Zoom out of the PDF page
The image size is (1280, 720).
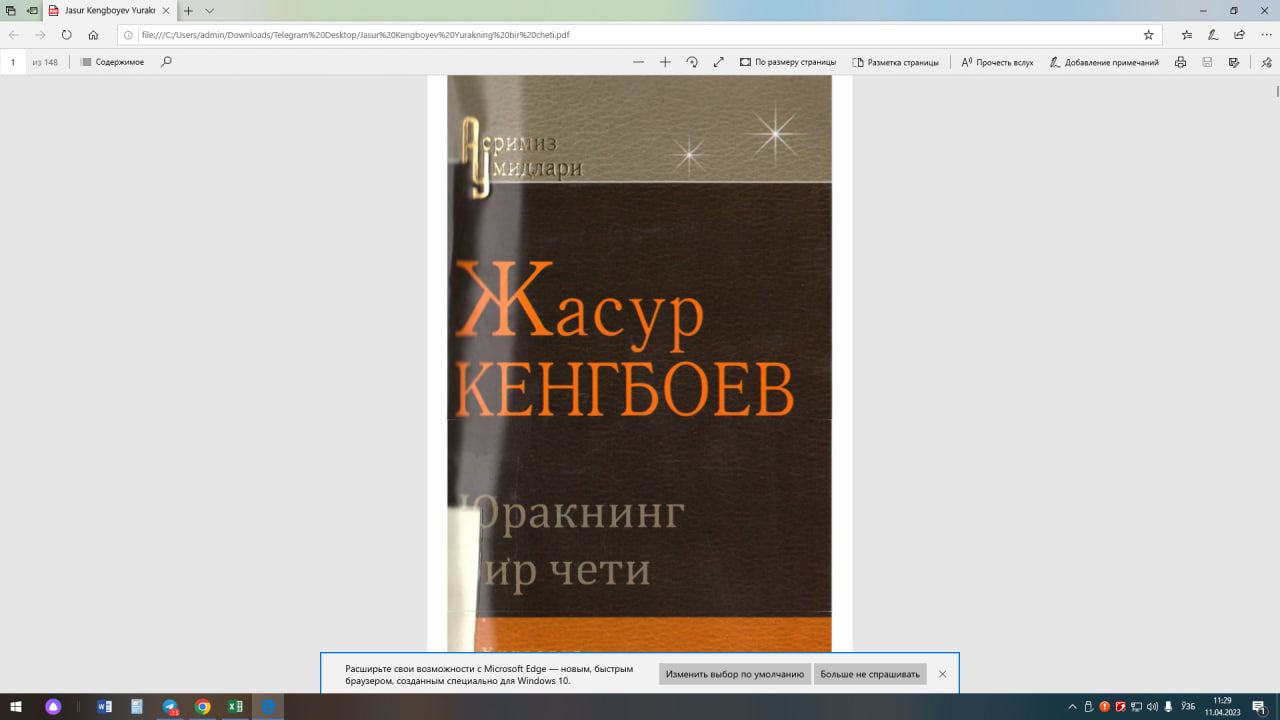pyautogui.click(x=638, y=62)
